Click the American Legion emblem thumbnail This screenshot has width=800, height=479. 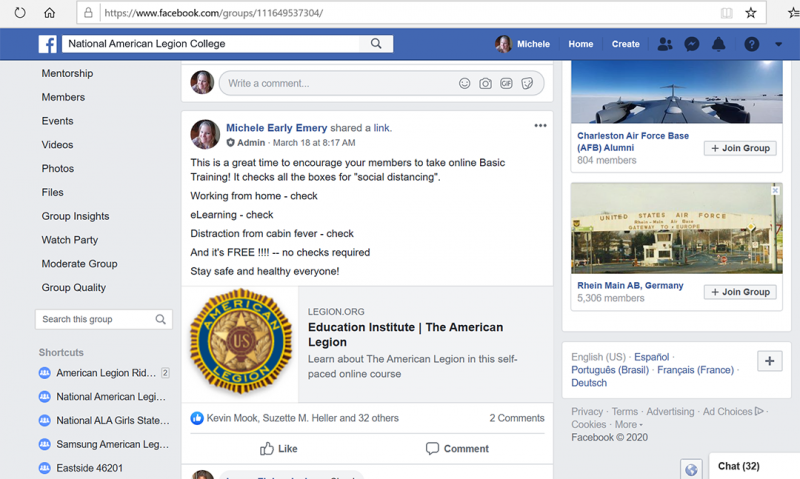(x=240, y=342)
